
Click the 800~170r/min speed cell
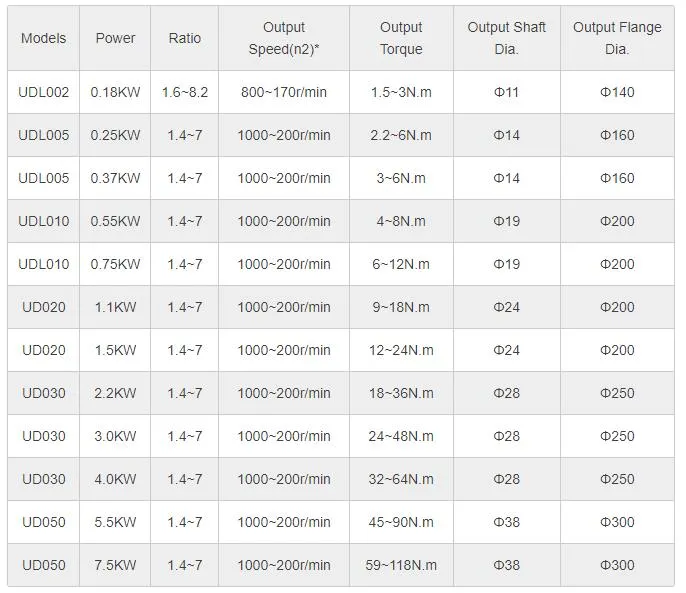point(284,92)
